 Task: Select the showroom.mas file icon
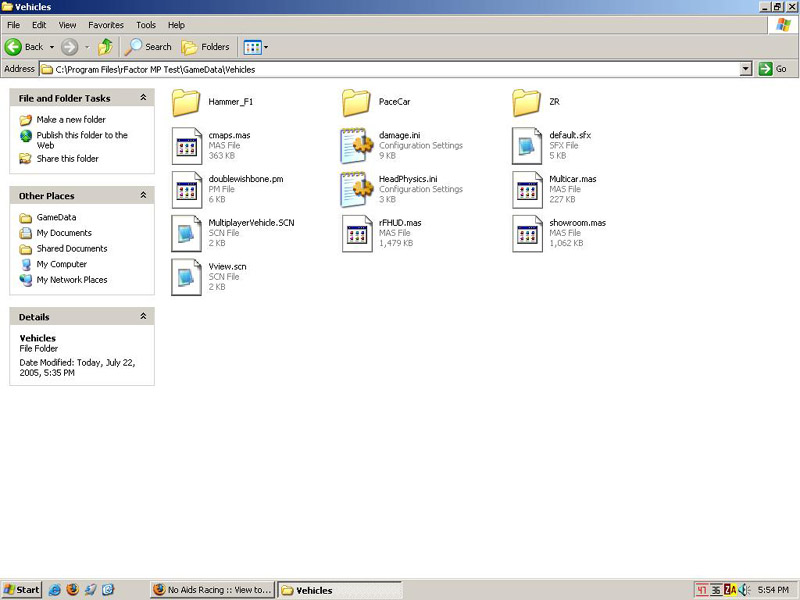527,234
